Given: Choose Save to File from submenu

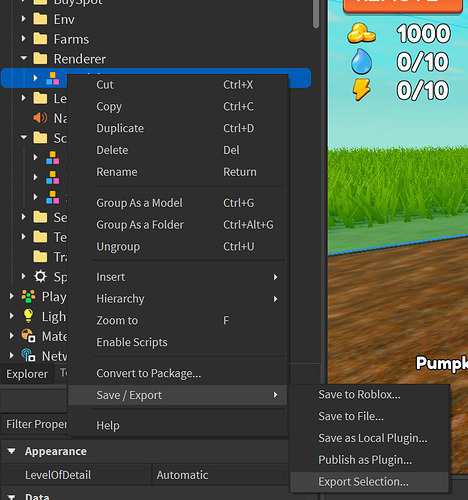Looking at the screenshot, I should (369, 416).
